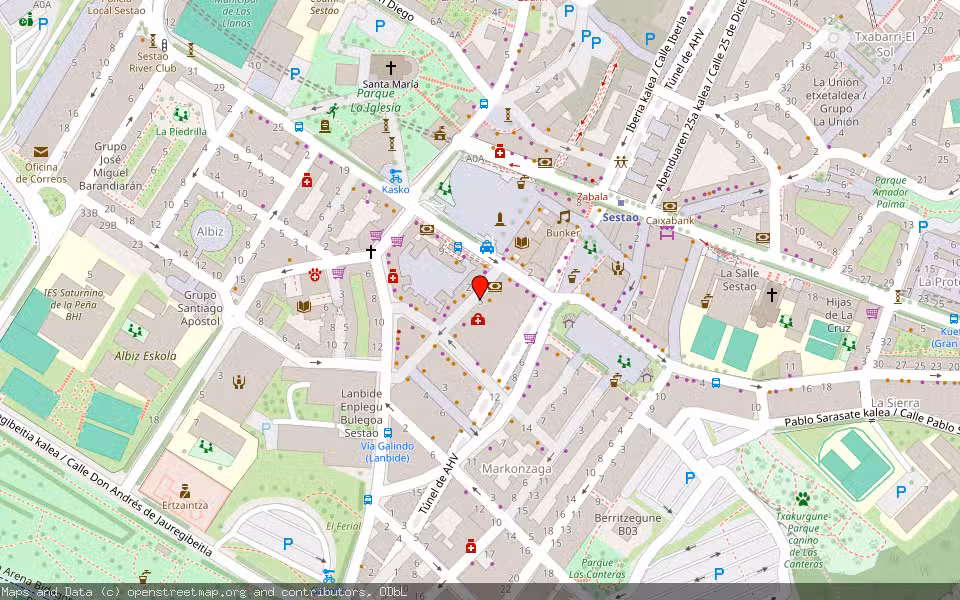Click the bank icon left of Caixabank label
Screen dimensions: 960x600
670,207
